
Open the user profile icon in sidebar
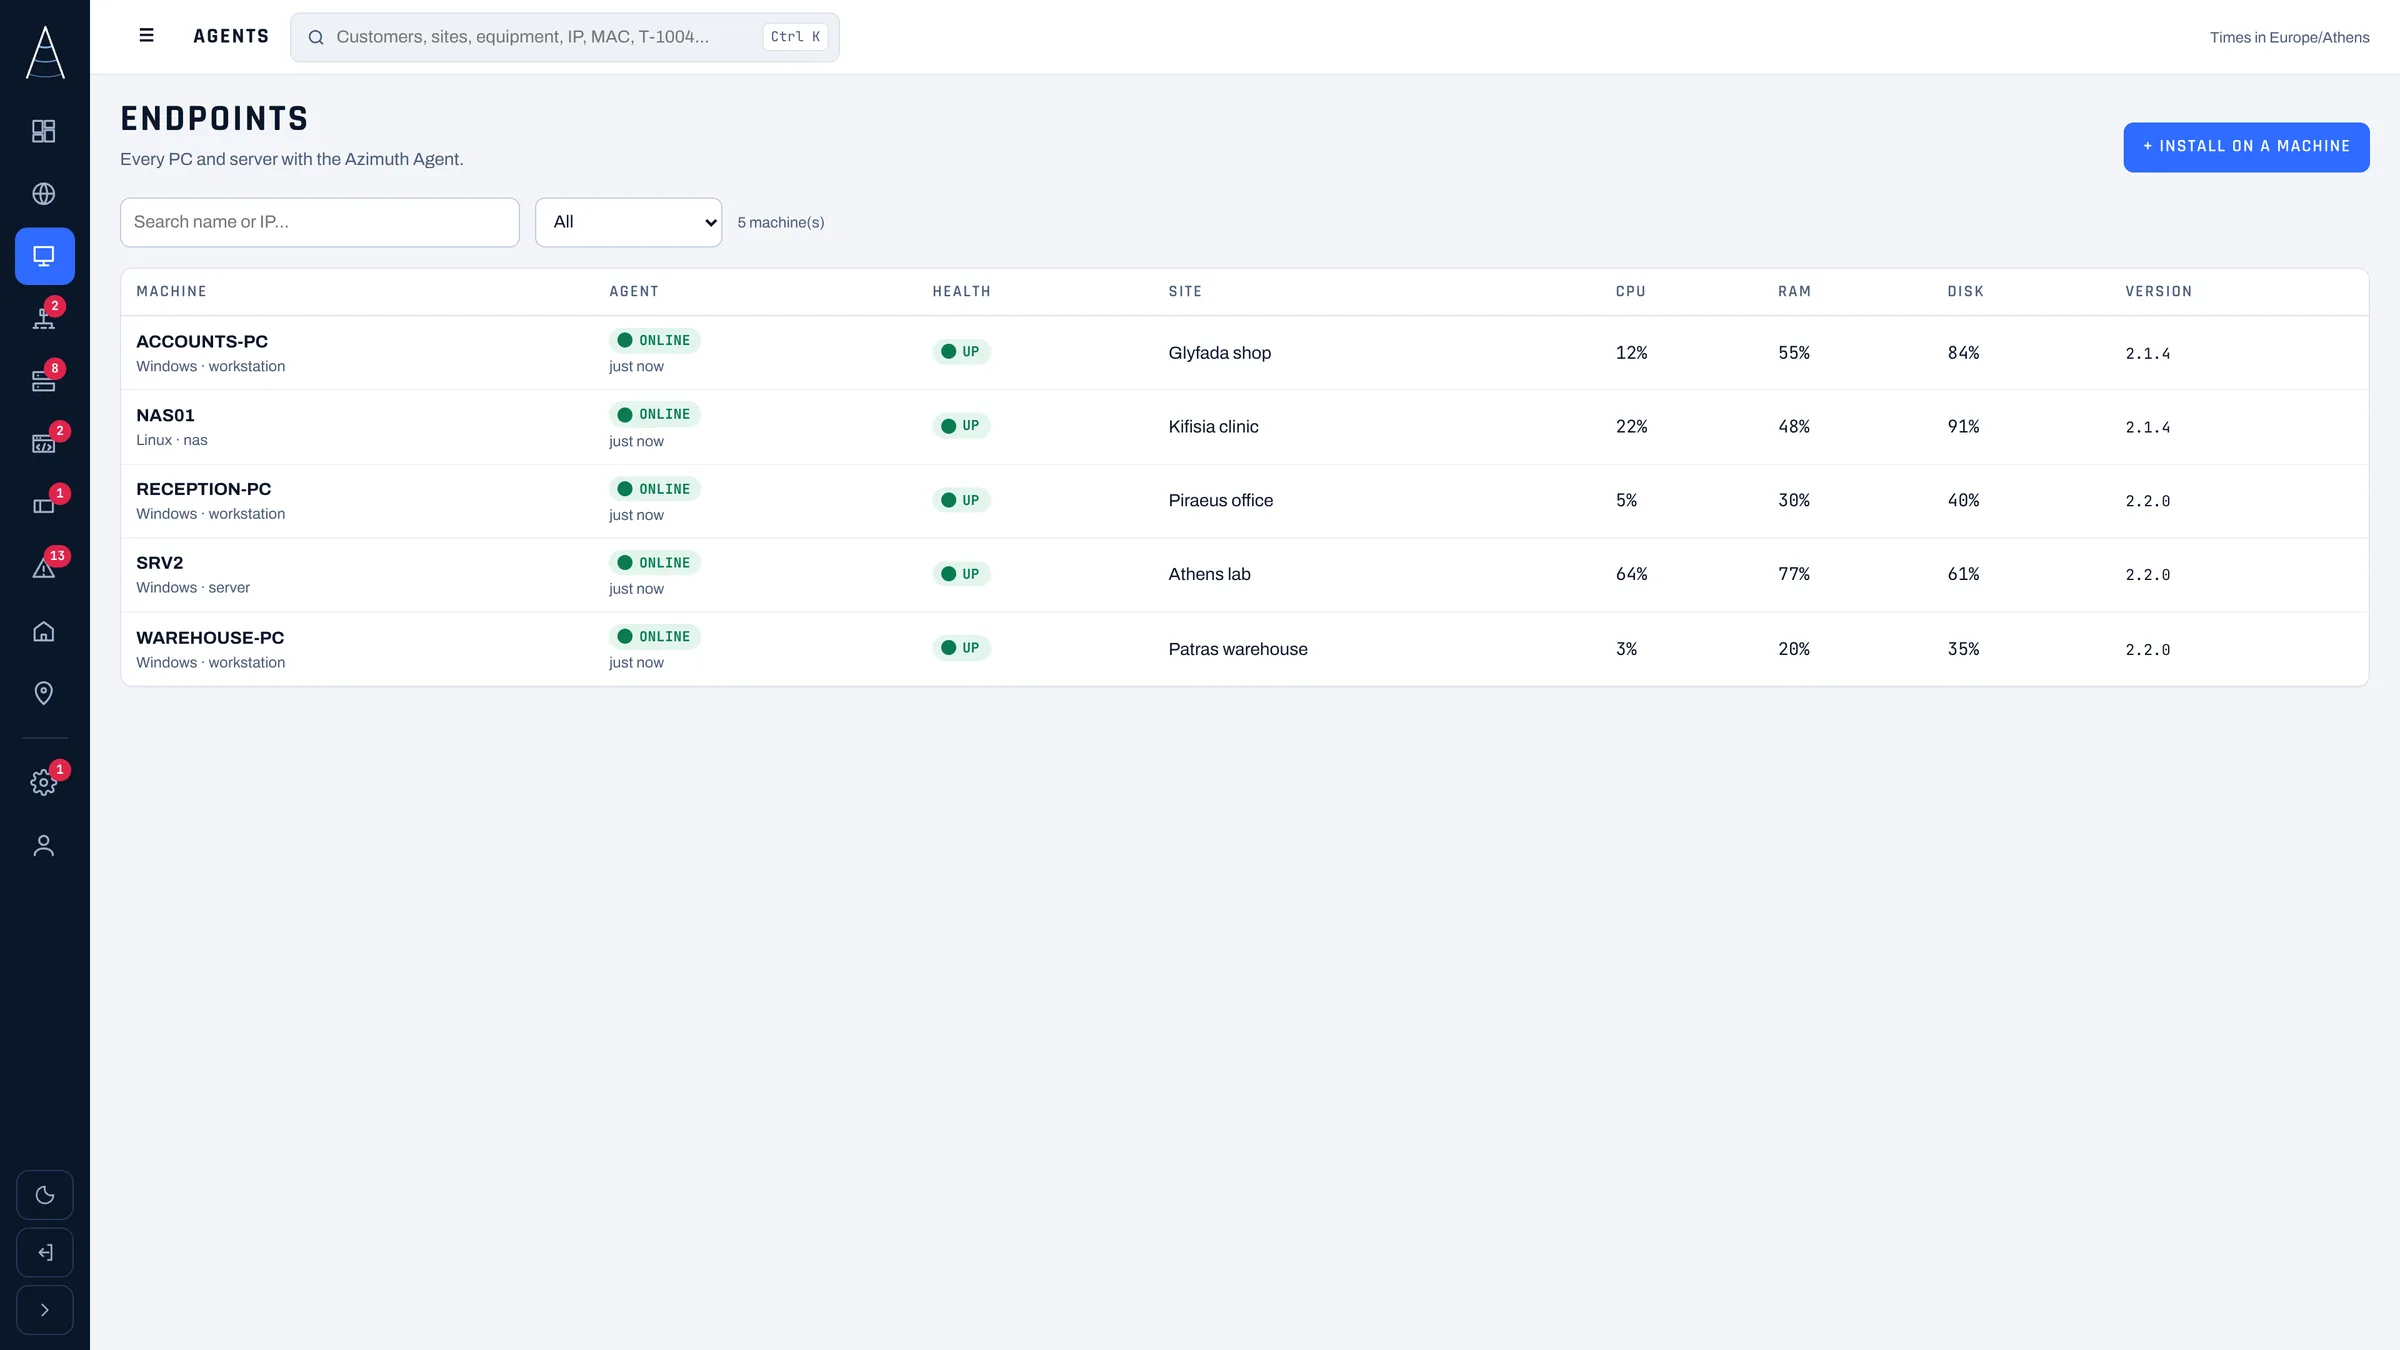(x=44, y=846)
